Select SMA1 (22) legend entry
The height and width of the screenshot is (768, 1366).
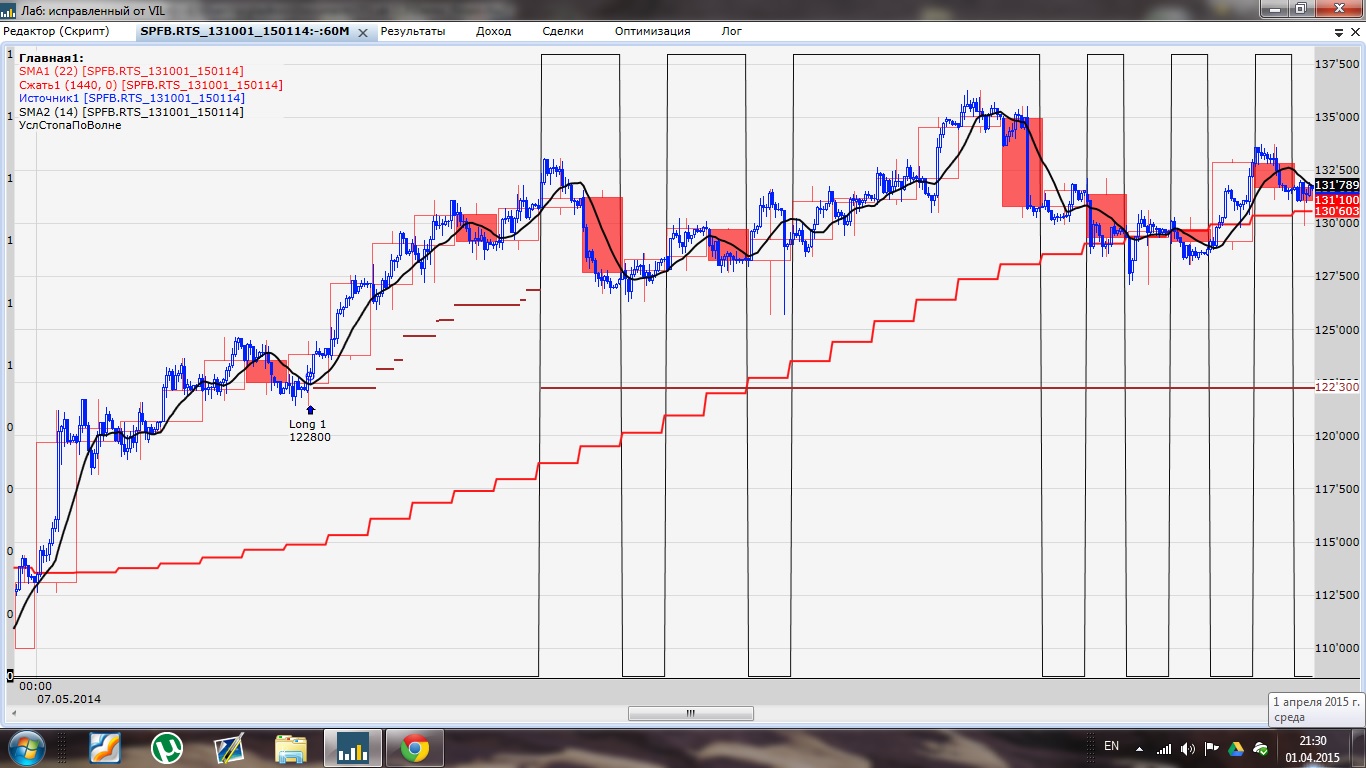[131, 71]
